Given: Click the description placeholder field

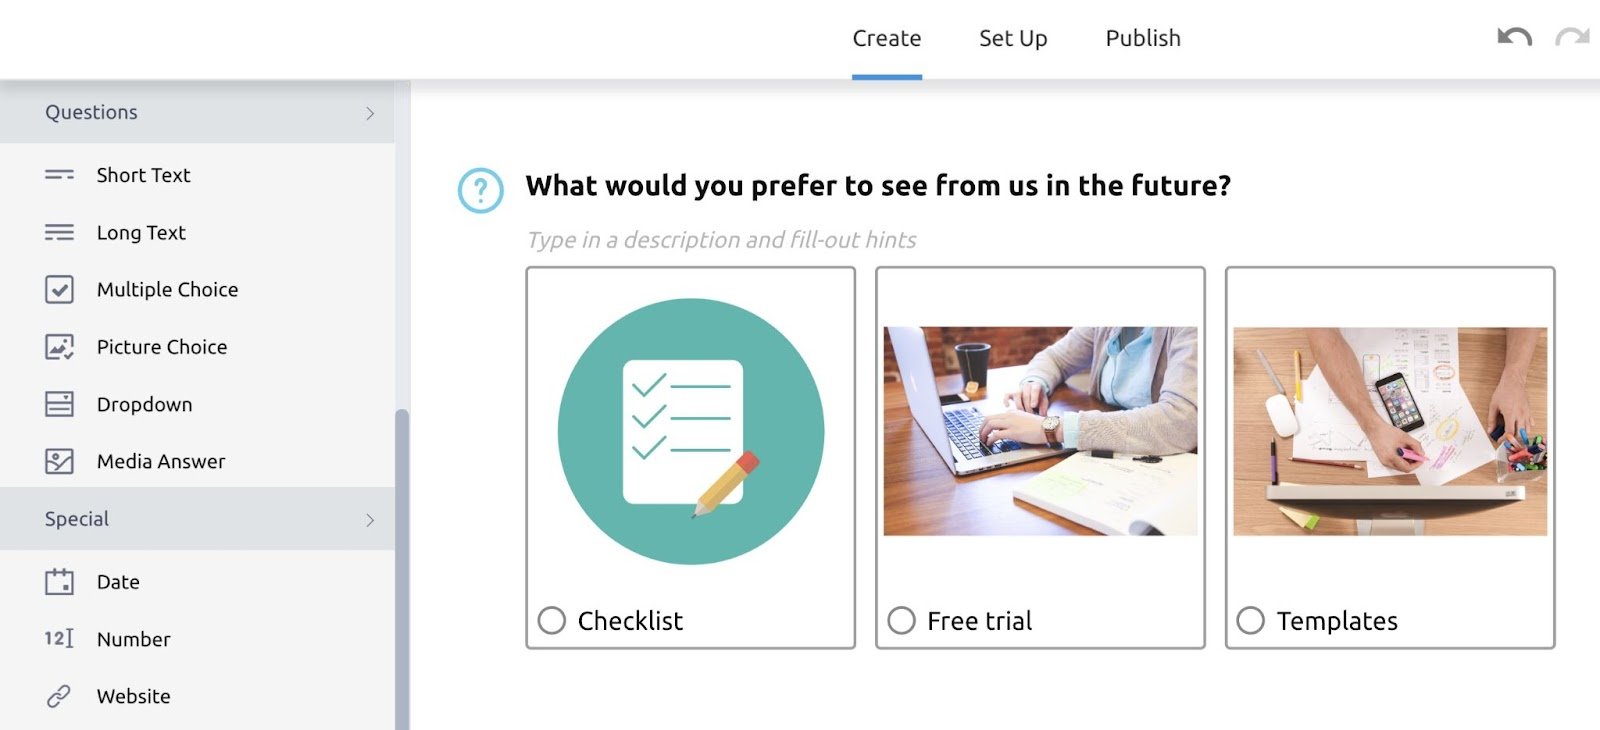Looking at the screenshot, I should [722, 240].
